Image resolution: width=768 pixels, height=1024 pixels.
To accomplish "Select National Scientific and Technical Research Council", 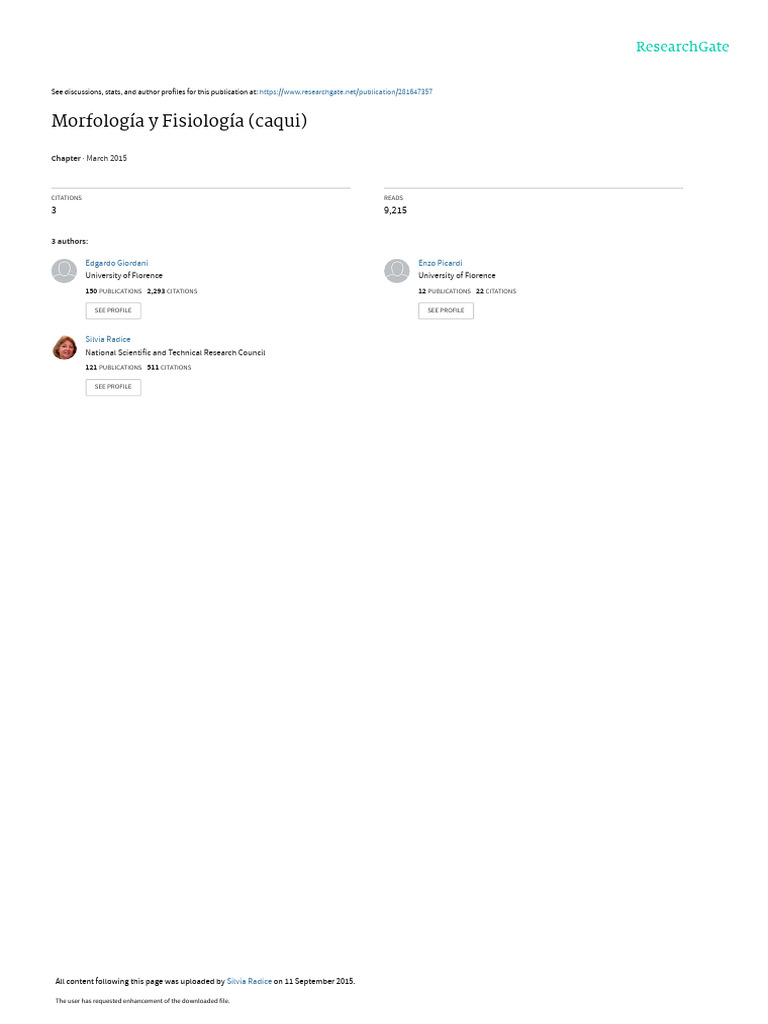I will (x=175, y=353).
